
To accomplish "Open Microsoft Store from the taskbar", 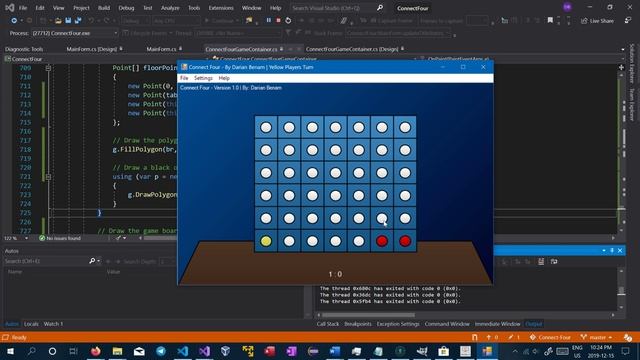I will [444, 351].
